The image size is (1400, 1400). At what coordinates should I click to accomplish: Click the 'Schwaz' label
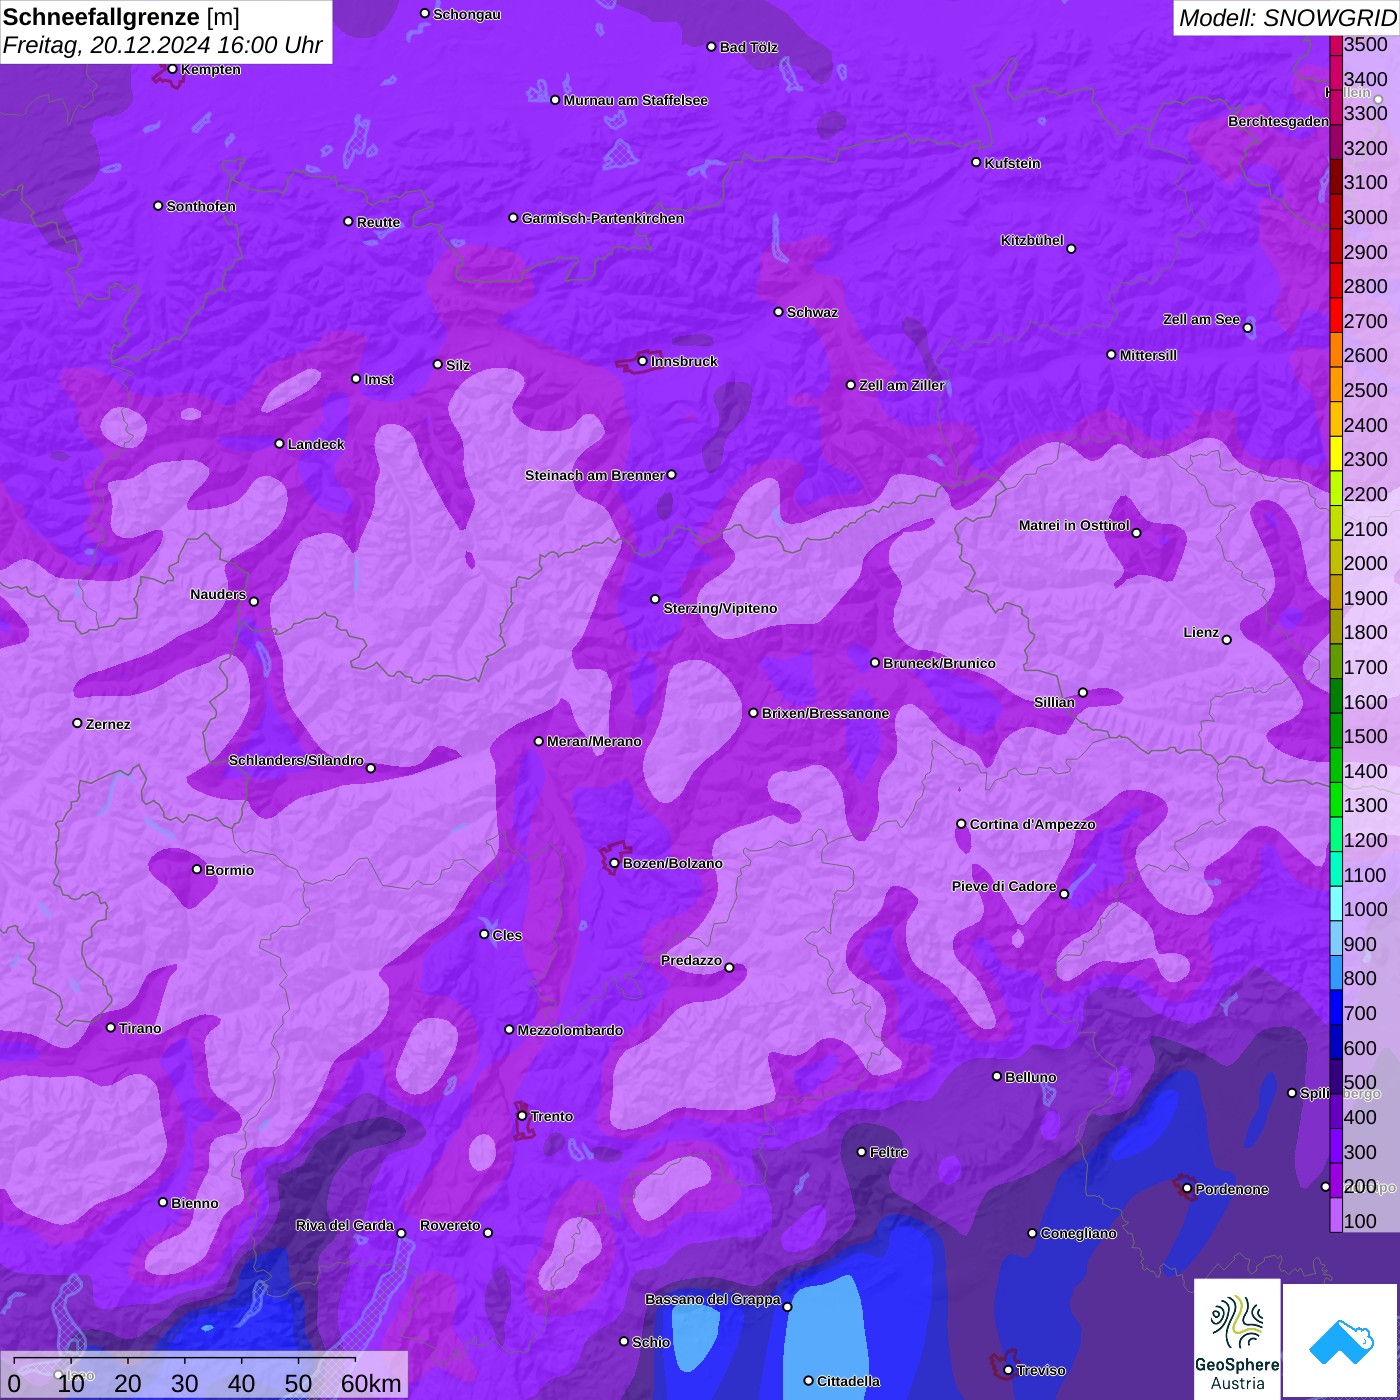pyautogui.click(x=812, y=312)
